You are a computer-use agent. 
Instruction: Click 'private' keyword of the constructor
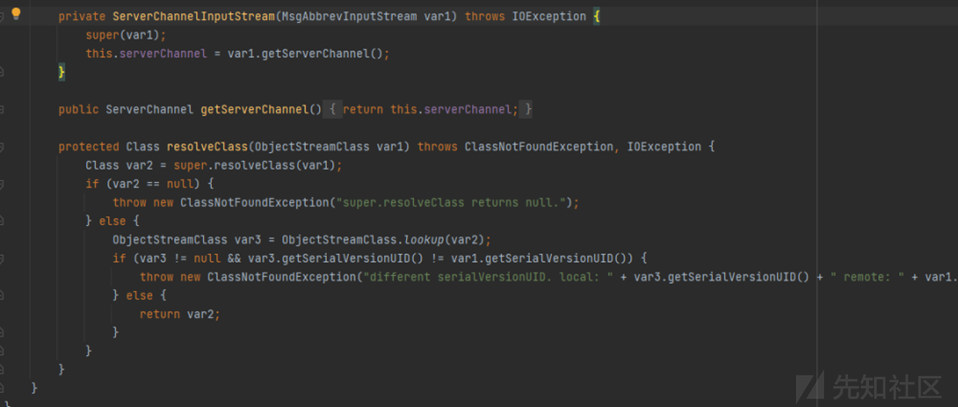(x=82, y=17)
